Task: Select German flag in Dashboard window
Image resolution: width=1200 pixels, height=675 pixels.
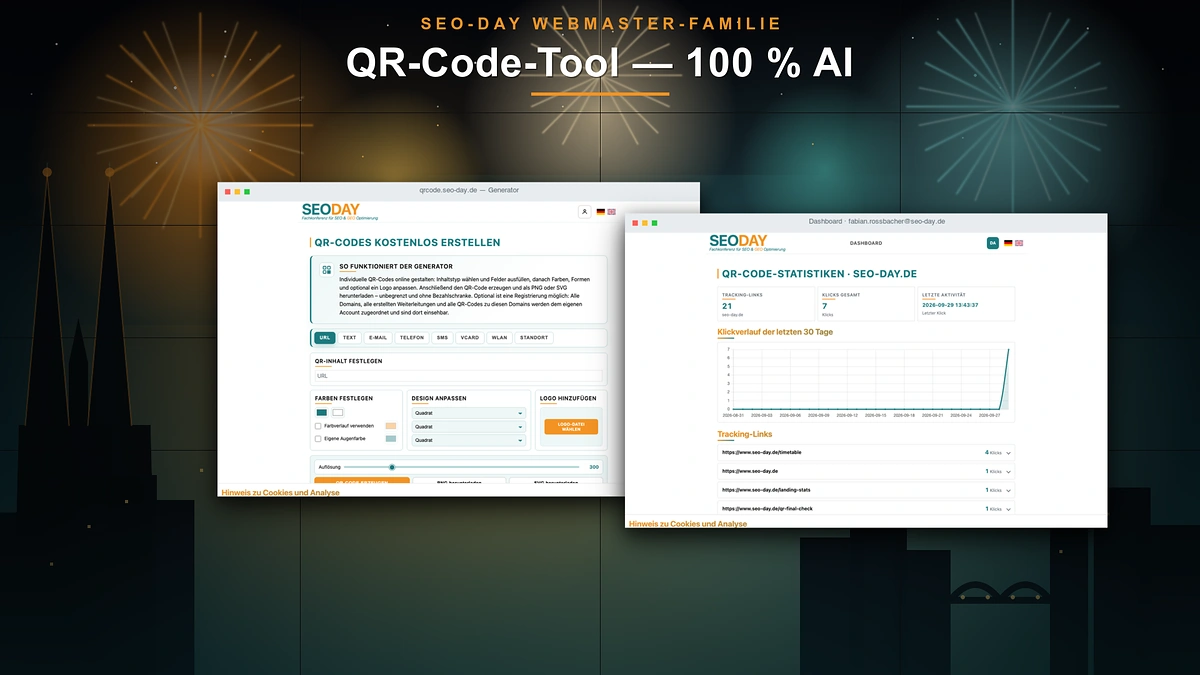Action: pyautogui.click(x=1008, y=243)
